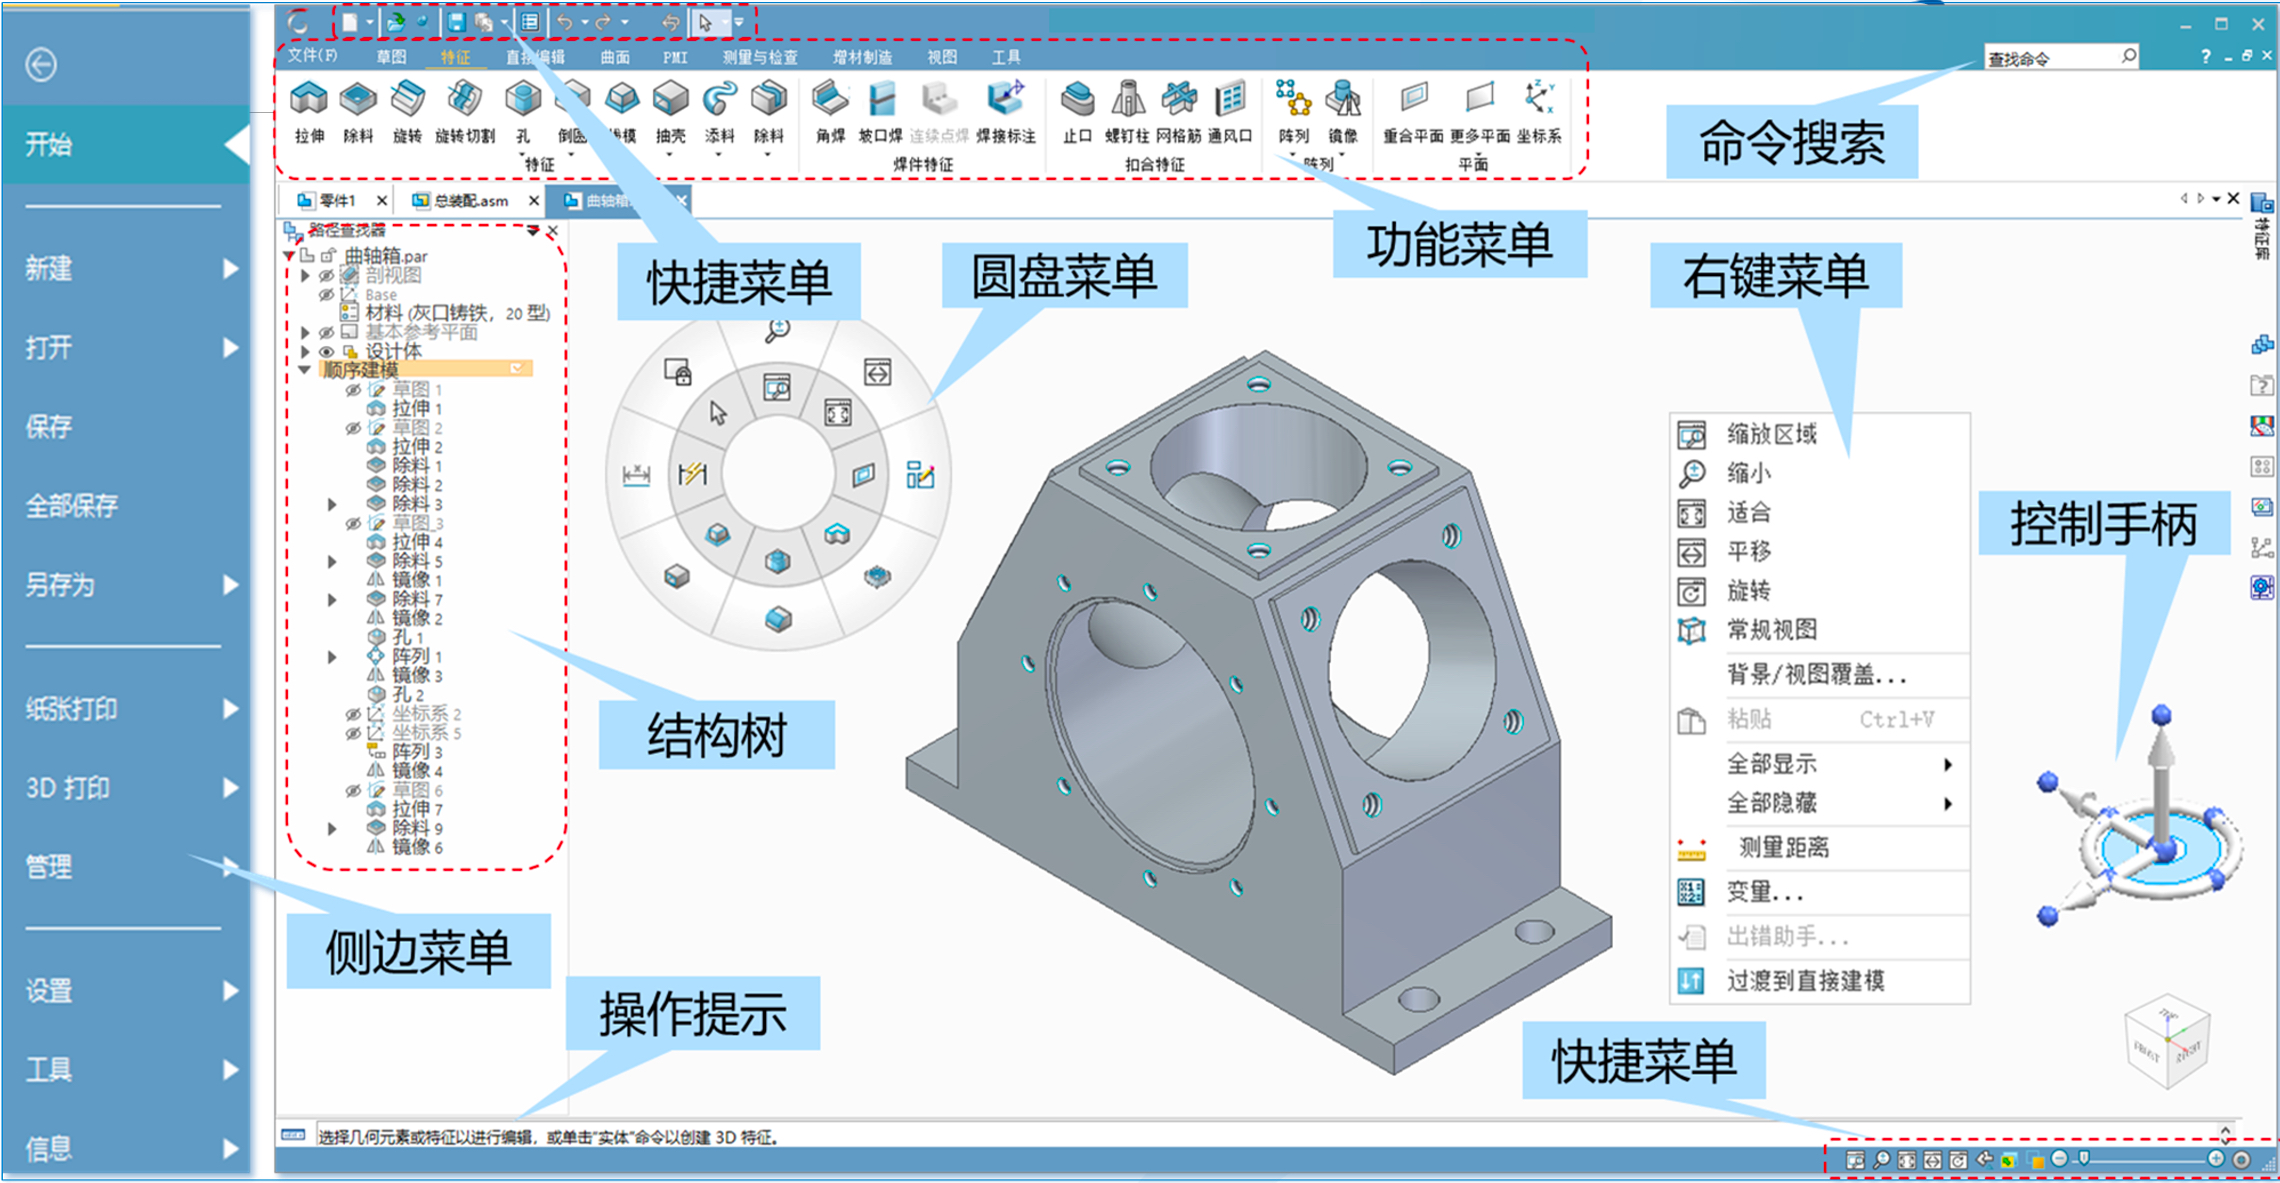Viewport: 2280px width, 1183px height.
Task: Collapse the 顺序建模 tree node
Action: (x=305, y=370)
